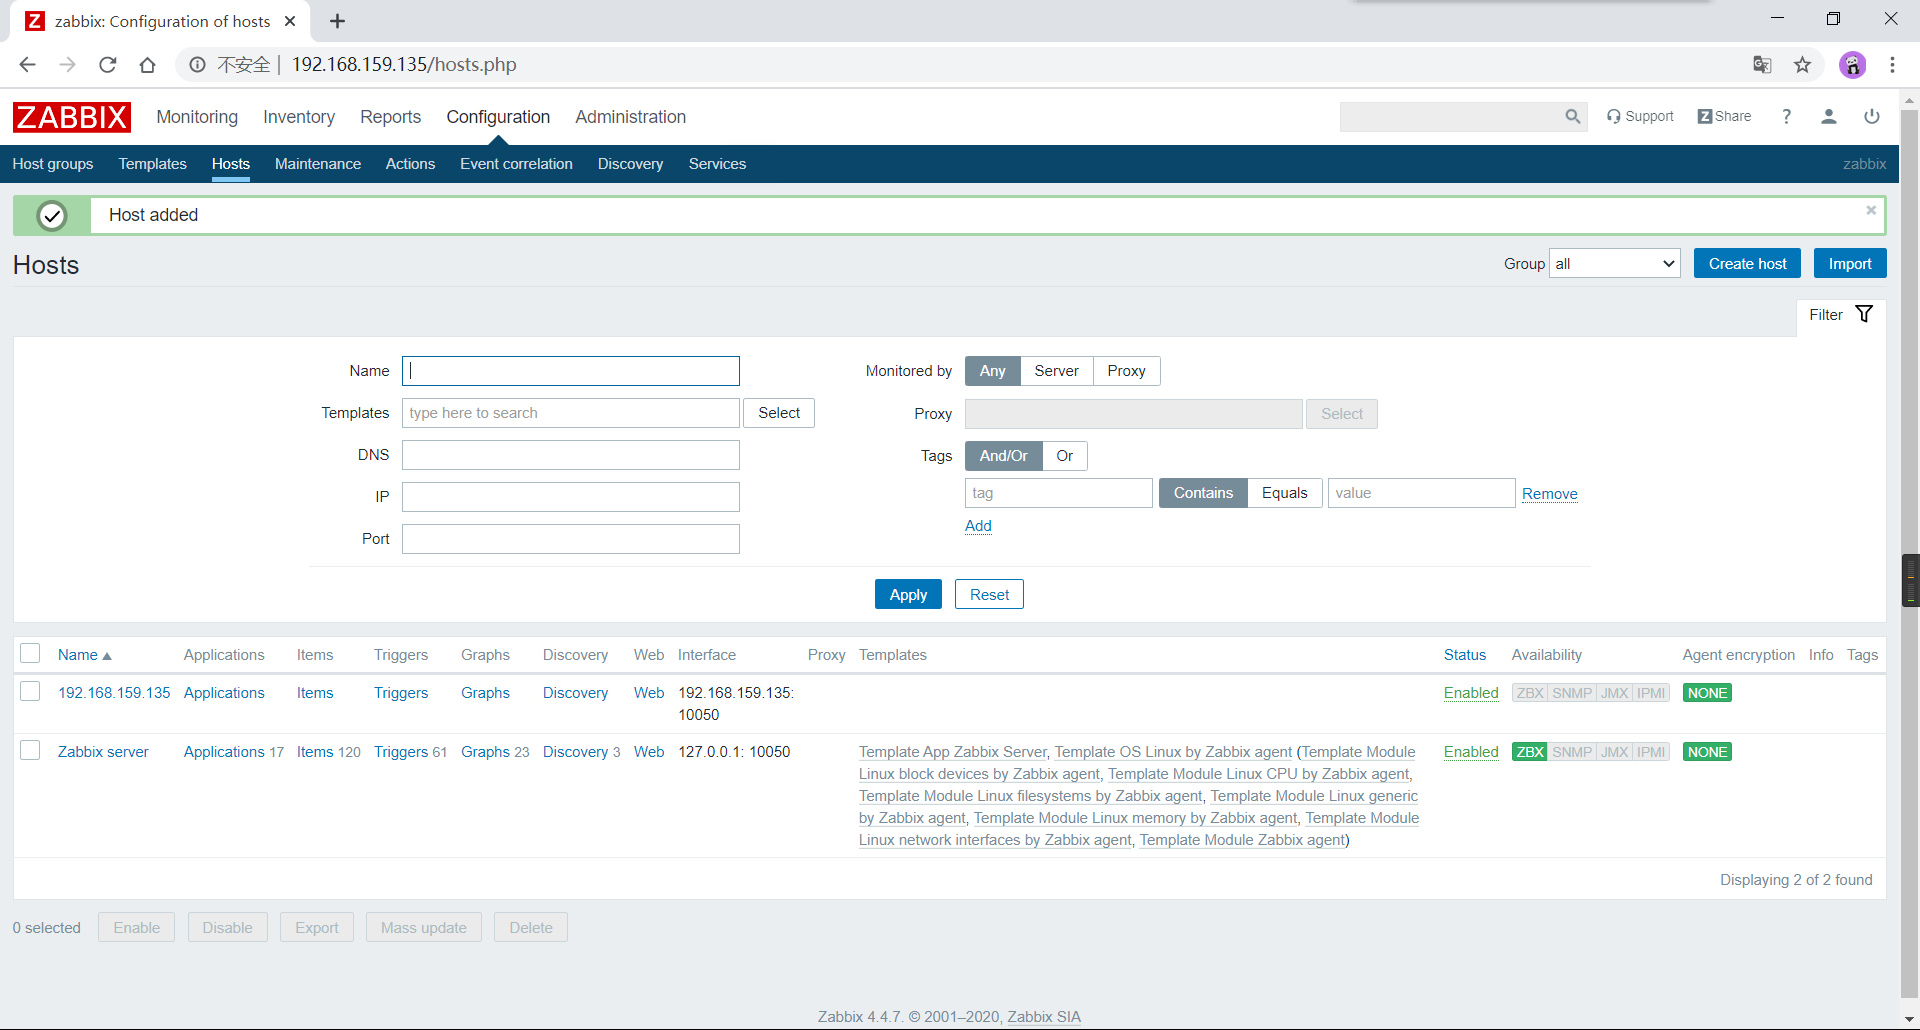
Task: Apply the host filter
Action: point(908,595)
